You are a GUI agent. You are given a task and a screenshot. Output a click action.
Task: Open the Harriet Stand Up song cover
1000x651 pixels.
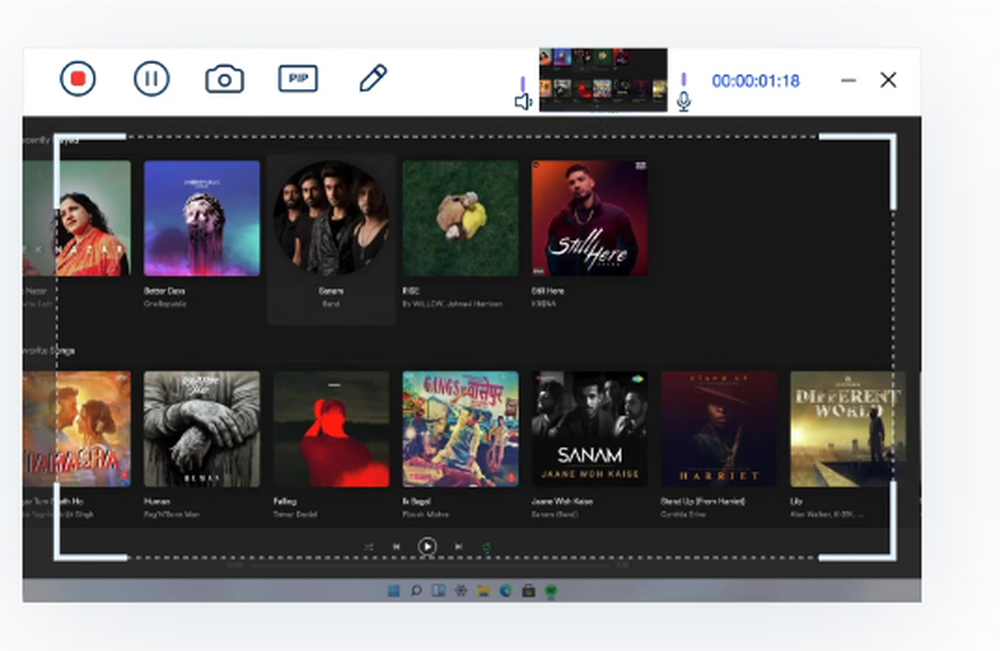[x=719, y=429]
